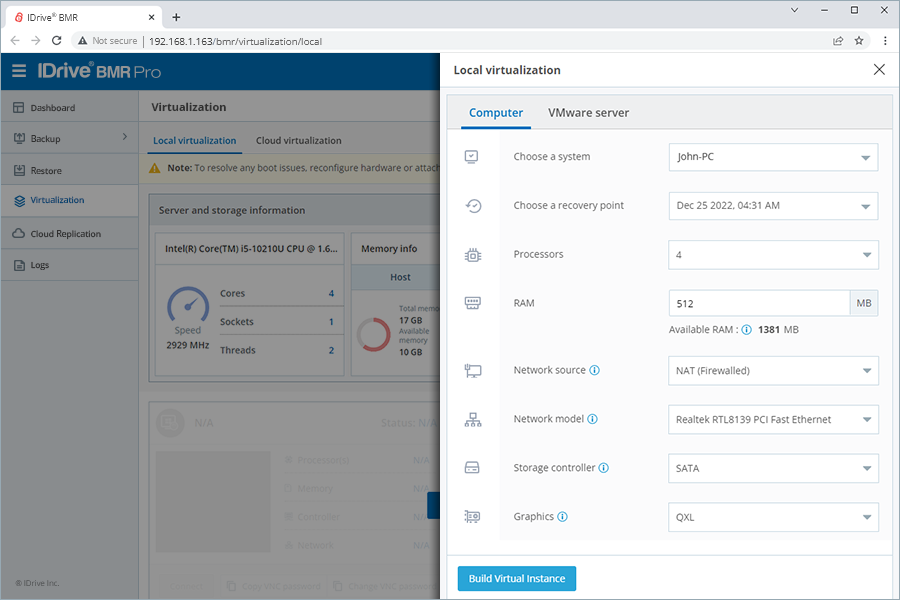The width and height of the screenshot is (900, 600).
Task: Click the recovery point history icon
Action: coord(473,206)
